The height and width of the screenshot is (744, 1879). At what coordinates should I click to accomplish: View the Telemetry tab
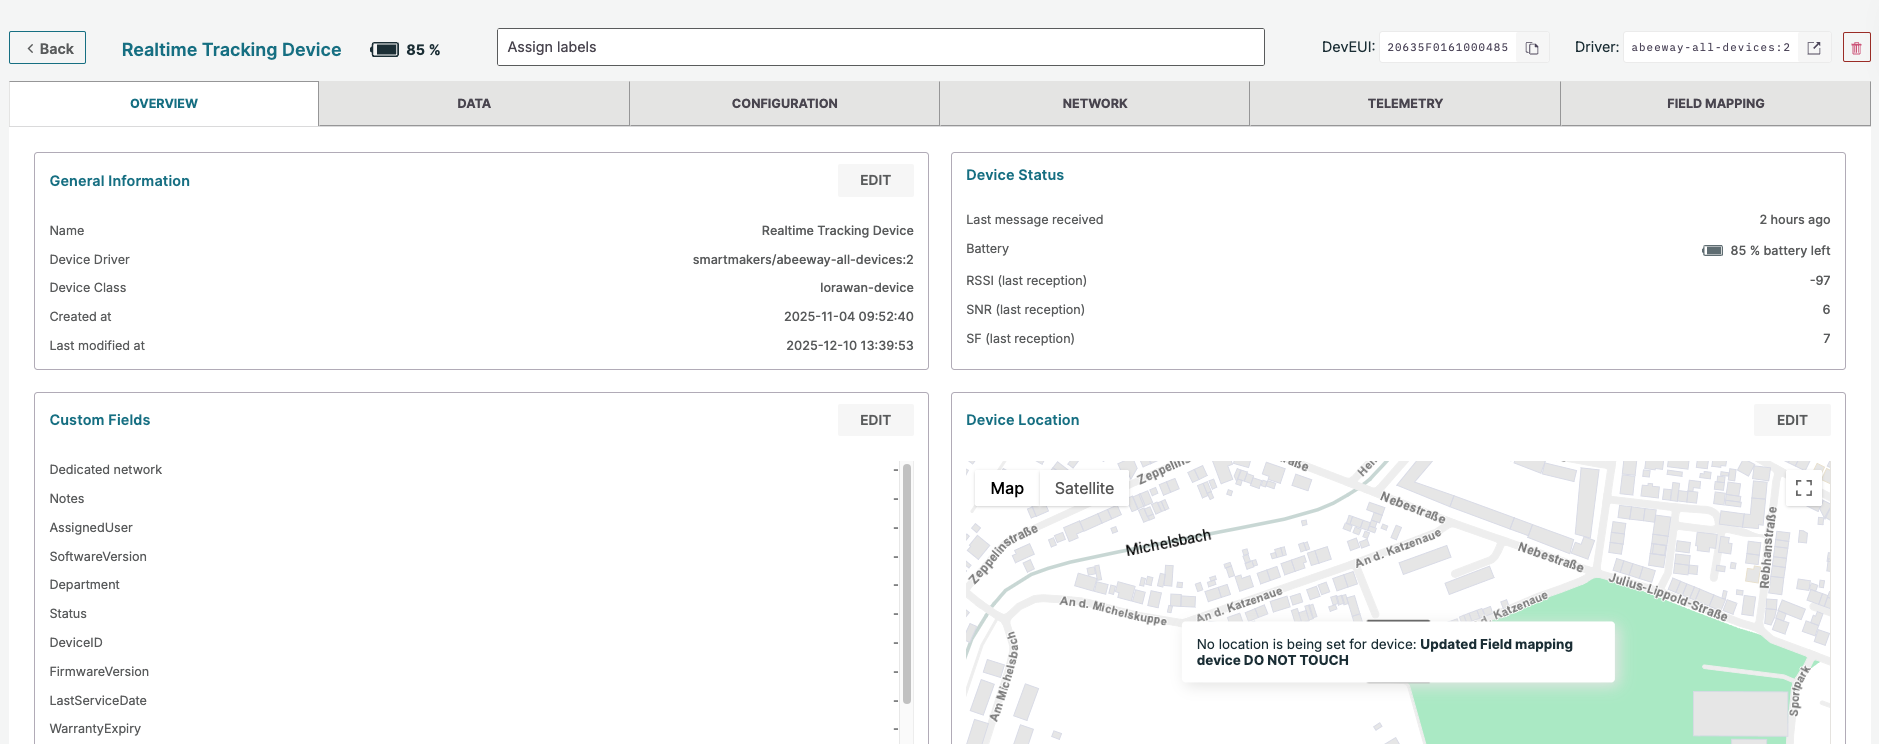1404,104
